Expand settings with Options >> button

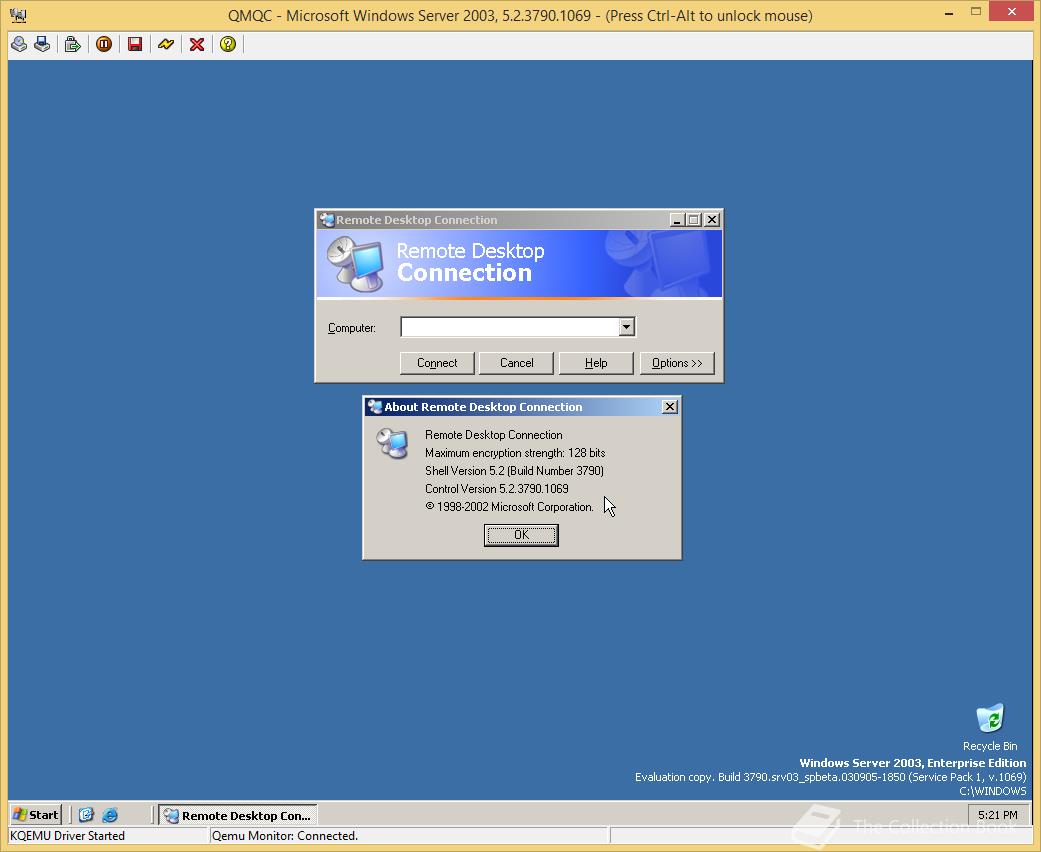point(677,363)
